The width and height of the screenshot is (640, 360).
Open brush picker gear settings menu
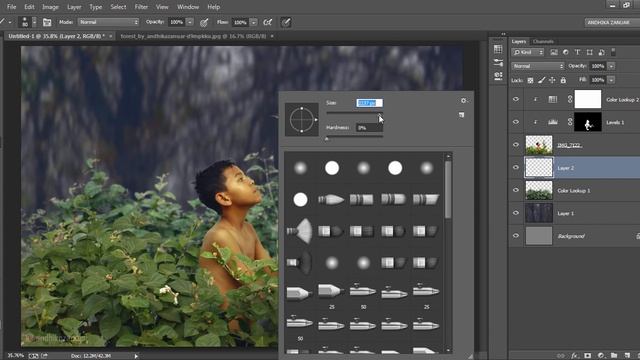pyautogui.click(x=464, y=100)
